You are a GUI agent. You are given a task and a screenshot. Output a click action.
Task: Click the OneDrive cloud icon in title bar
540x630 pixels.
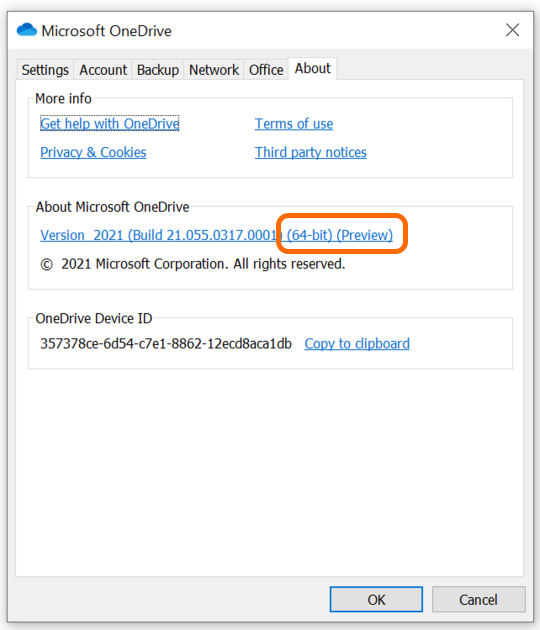point(27,30)
